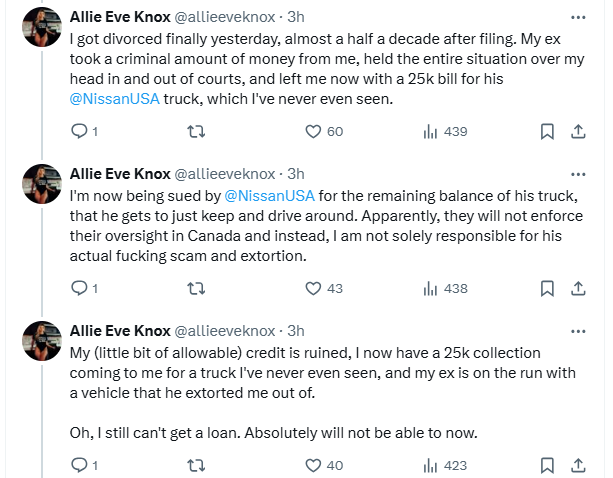Image resolution: width=613 pixels, height=478 pixels.
Task: Like the tweet with 40 likes
Action: coord(313,464)
